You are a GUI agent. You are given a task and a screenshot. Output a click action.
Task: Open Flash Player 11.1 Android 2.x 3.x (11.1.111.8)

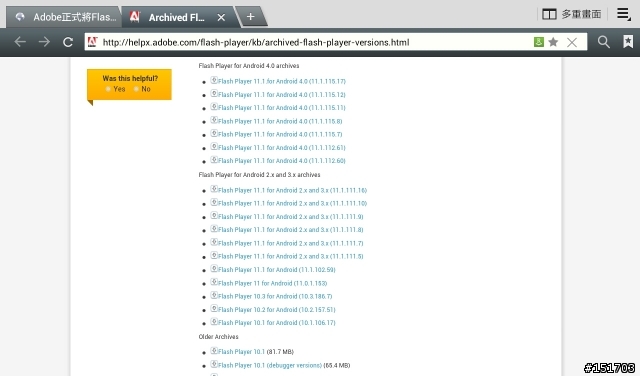coord(291,230)
